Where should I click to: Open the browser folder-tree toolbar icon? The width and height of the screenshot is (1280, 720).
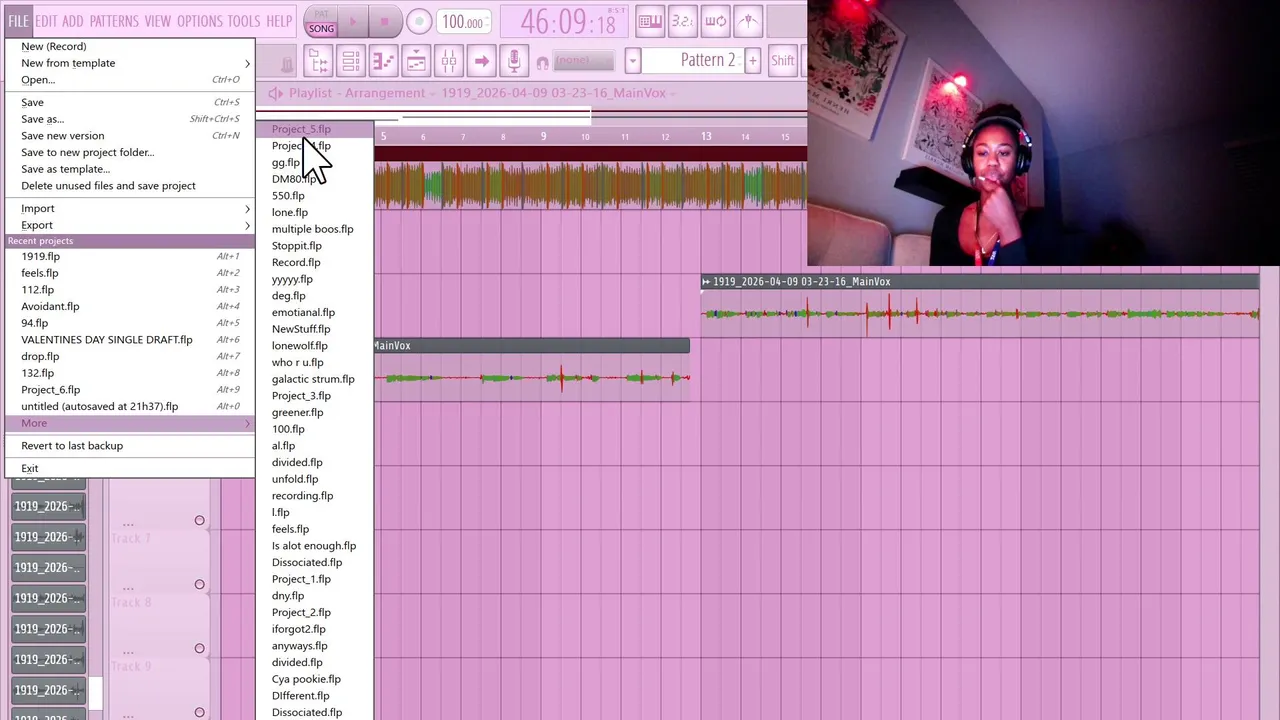point(318,61)
